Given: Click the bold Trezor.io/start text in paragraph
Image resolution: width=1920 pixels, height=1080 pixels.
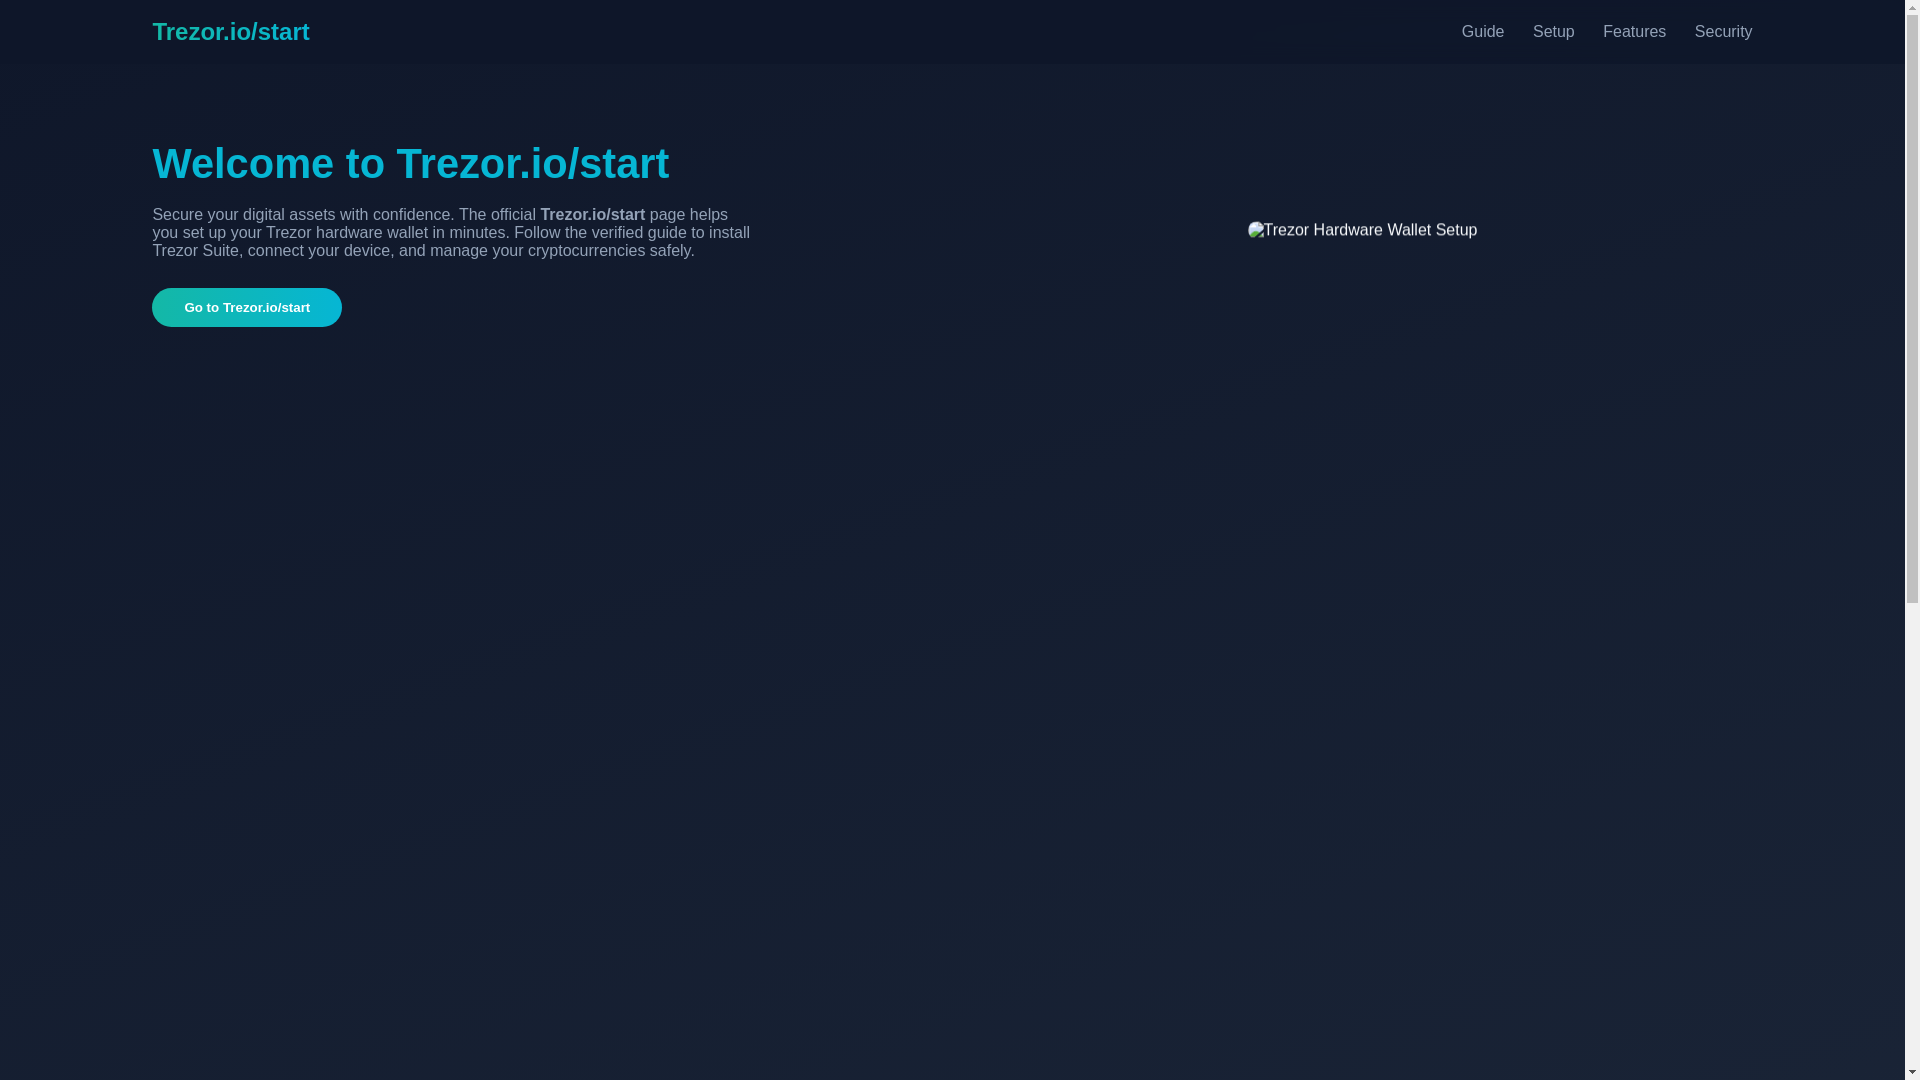Looking at the screenshot, I should [592, 214].
